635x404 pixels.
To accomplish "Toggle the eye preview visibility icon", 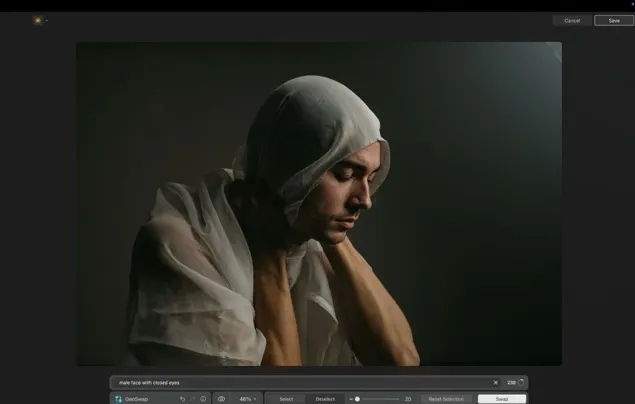I will tap(221, 398).
